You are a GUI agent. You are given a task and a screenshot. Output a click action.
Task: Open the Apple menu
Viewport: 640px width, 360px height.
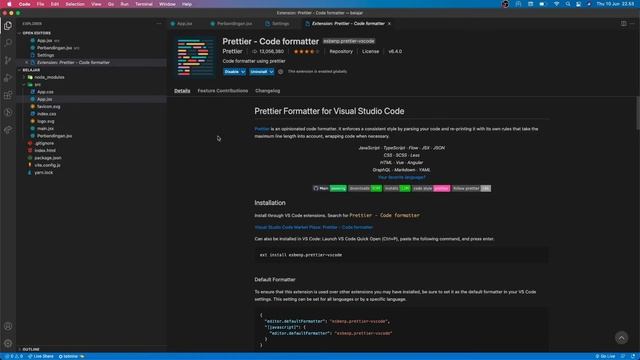pos(9,4)
